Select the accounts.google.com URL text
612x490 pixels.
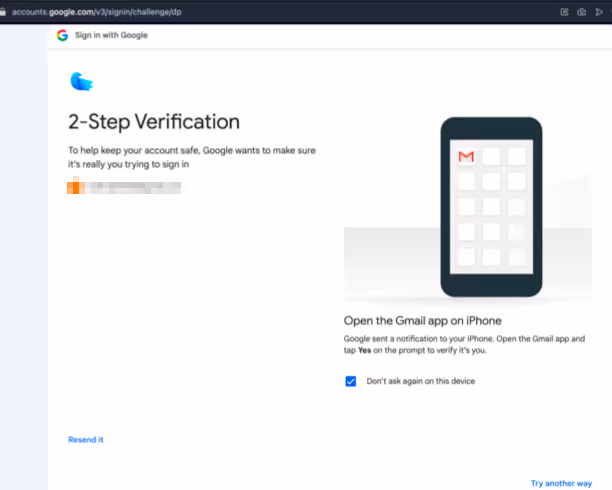click(x=96, y=12)
